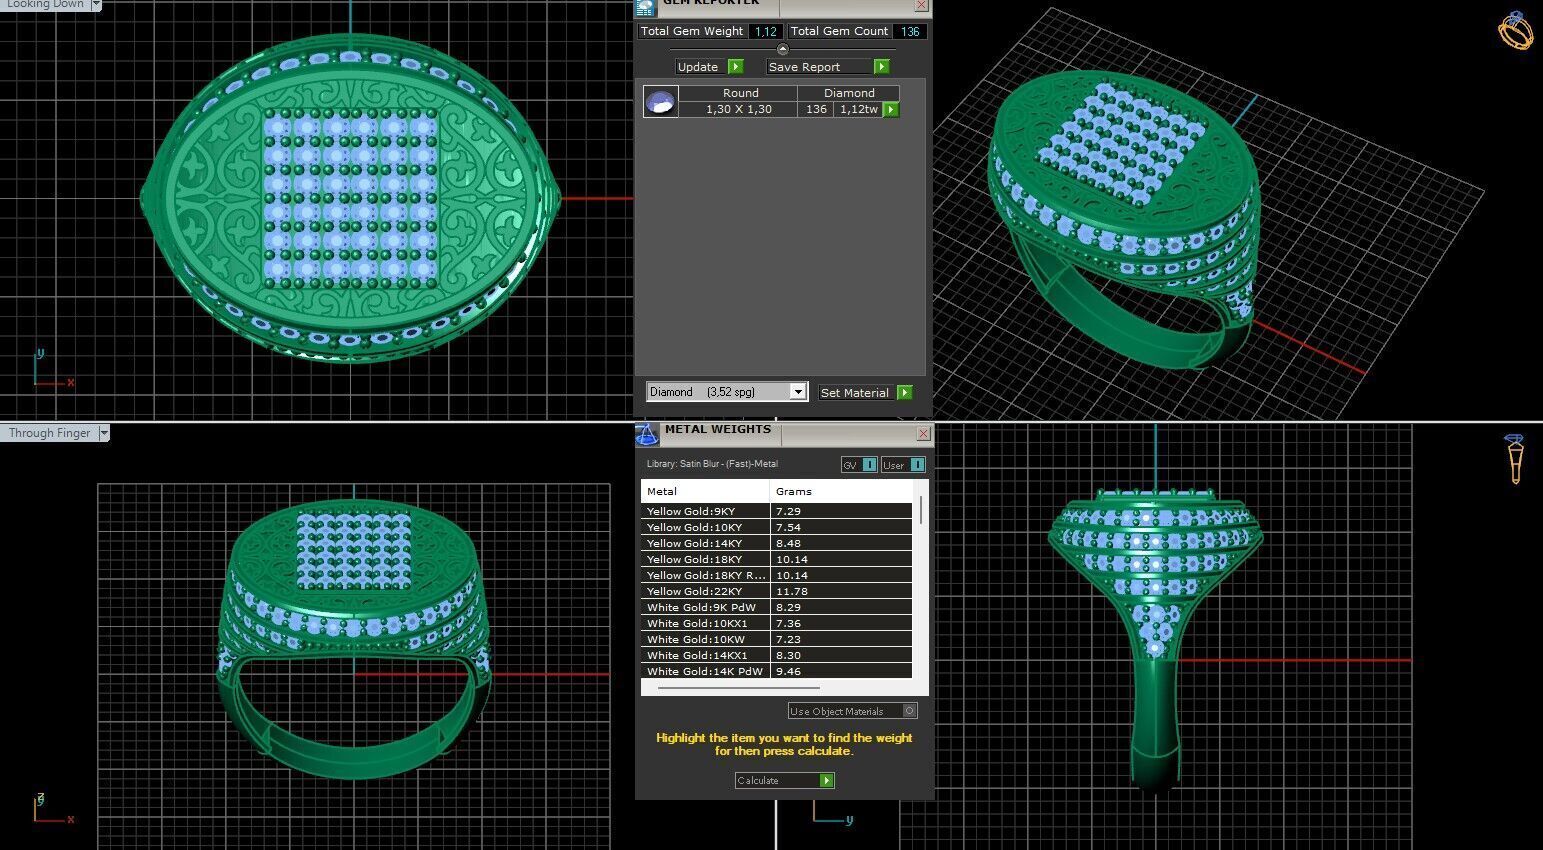The width and height of the screenshot is (1543, 850).
Task: Click the Save Report button label
Action: [x=804, y=67]
